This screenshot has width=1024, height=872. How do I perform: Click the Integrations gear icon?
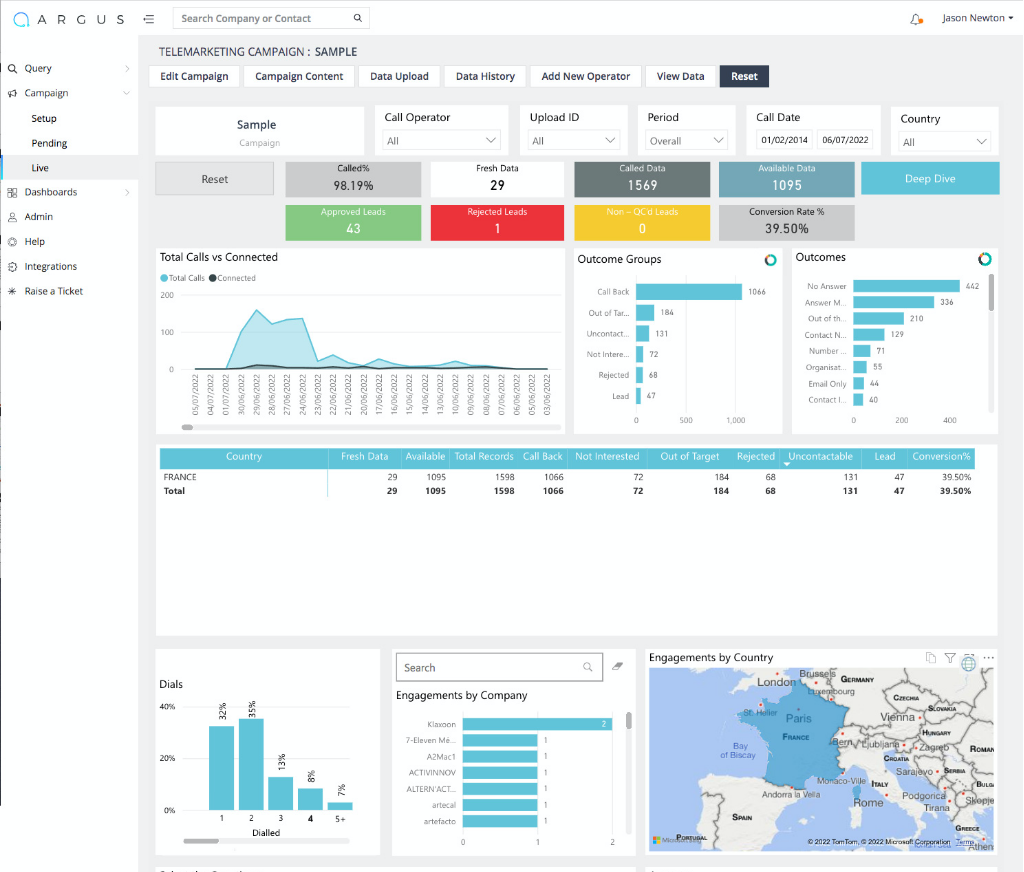(x=12, y=266)
